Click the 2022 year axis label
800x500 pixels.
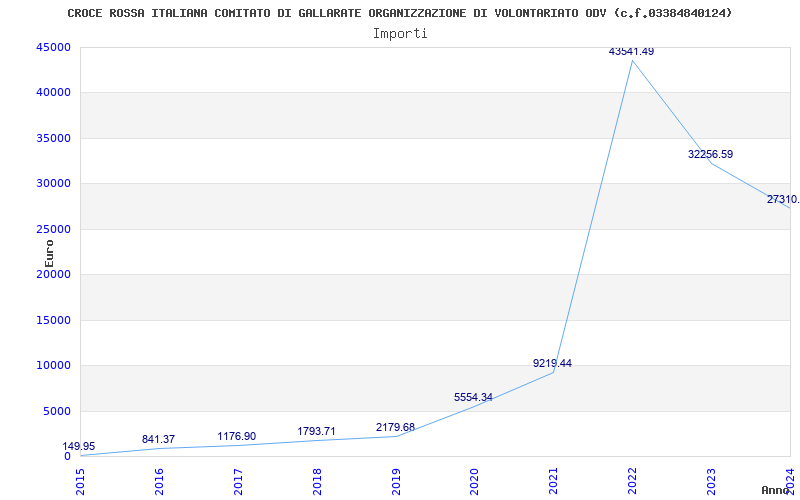coord(633,482)
